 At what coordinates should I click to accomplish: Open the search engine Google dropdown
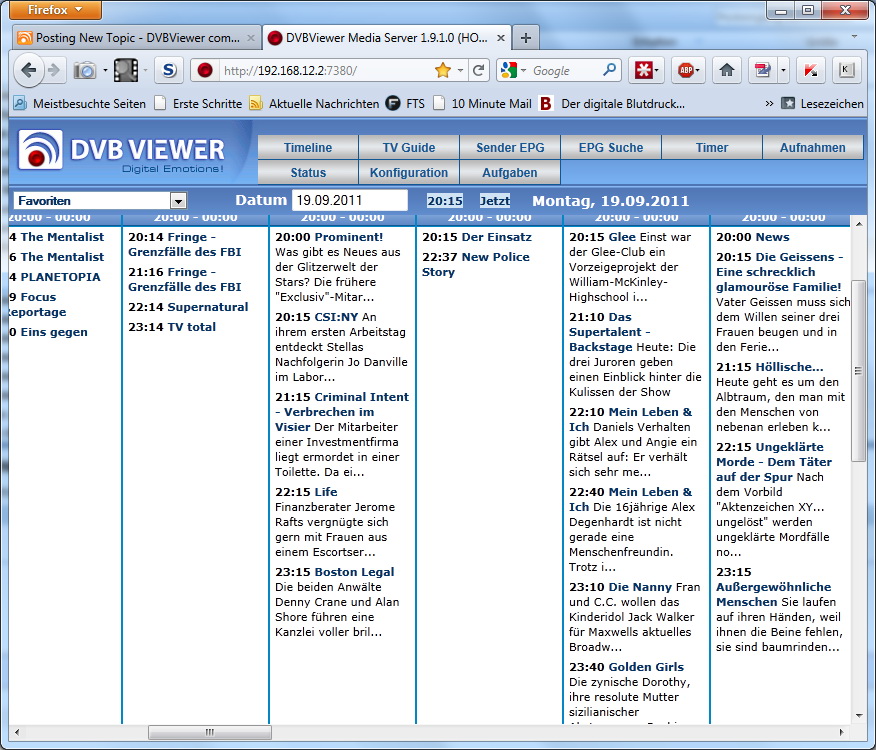523,70
